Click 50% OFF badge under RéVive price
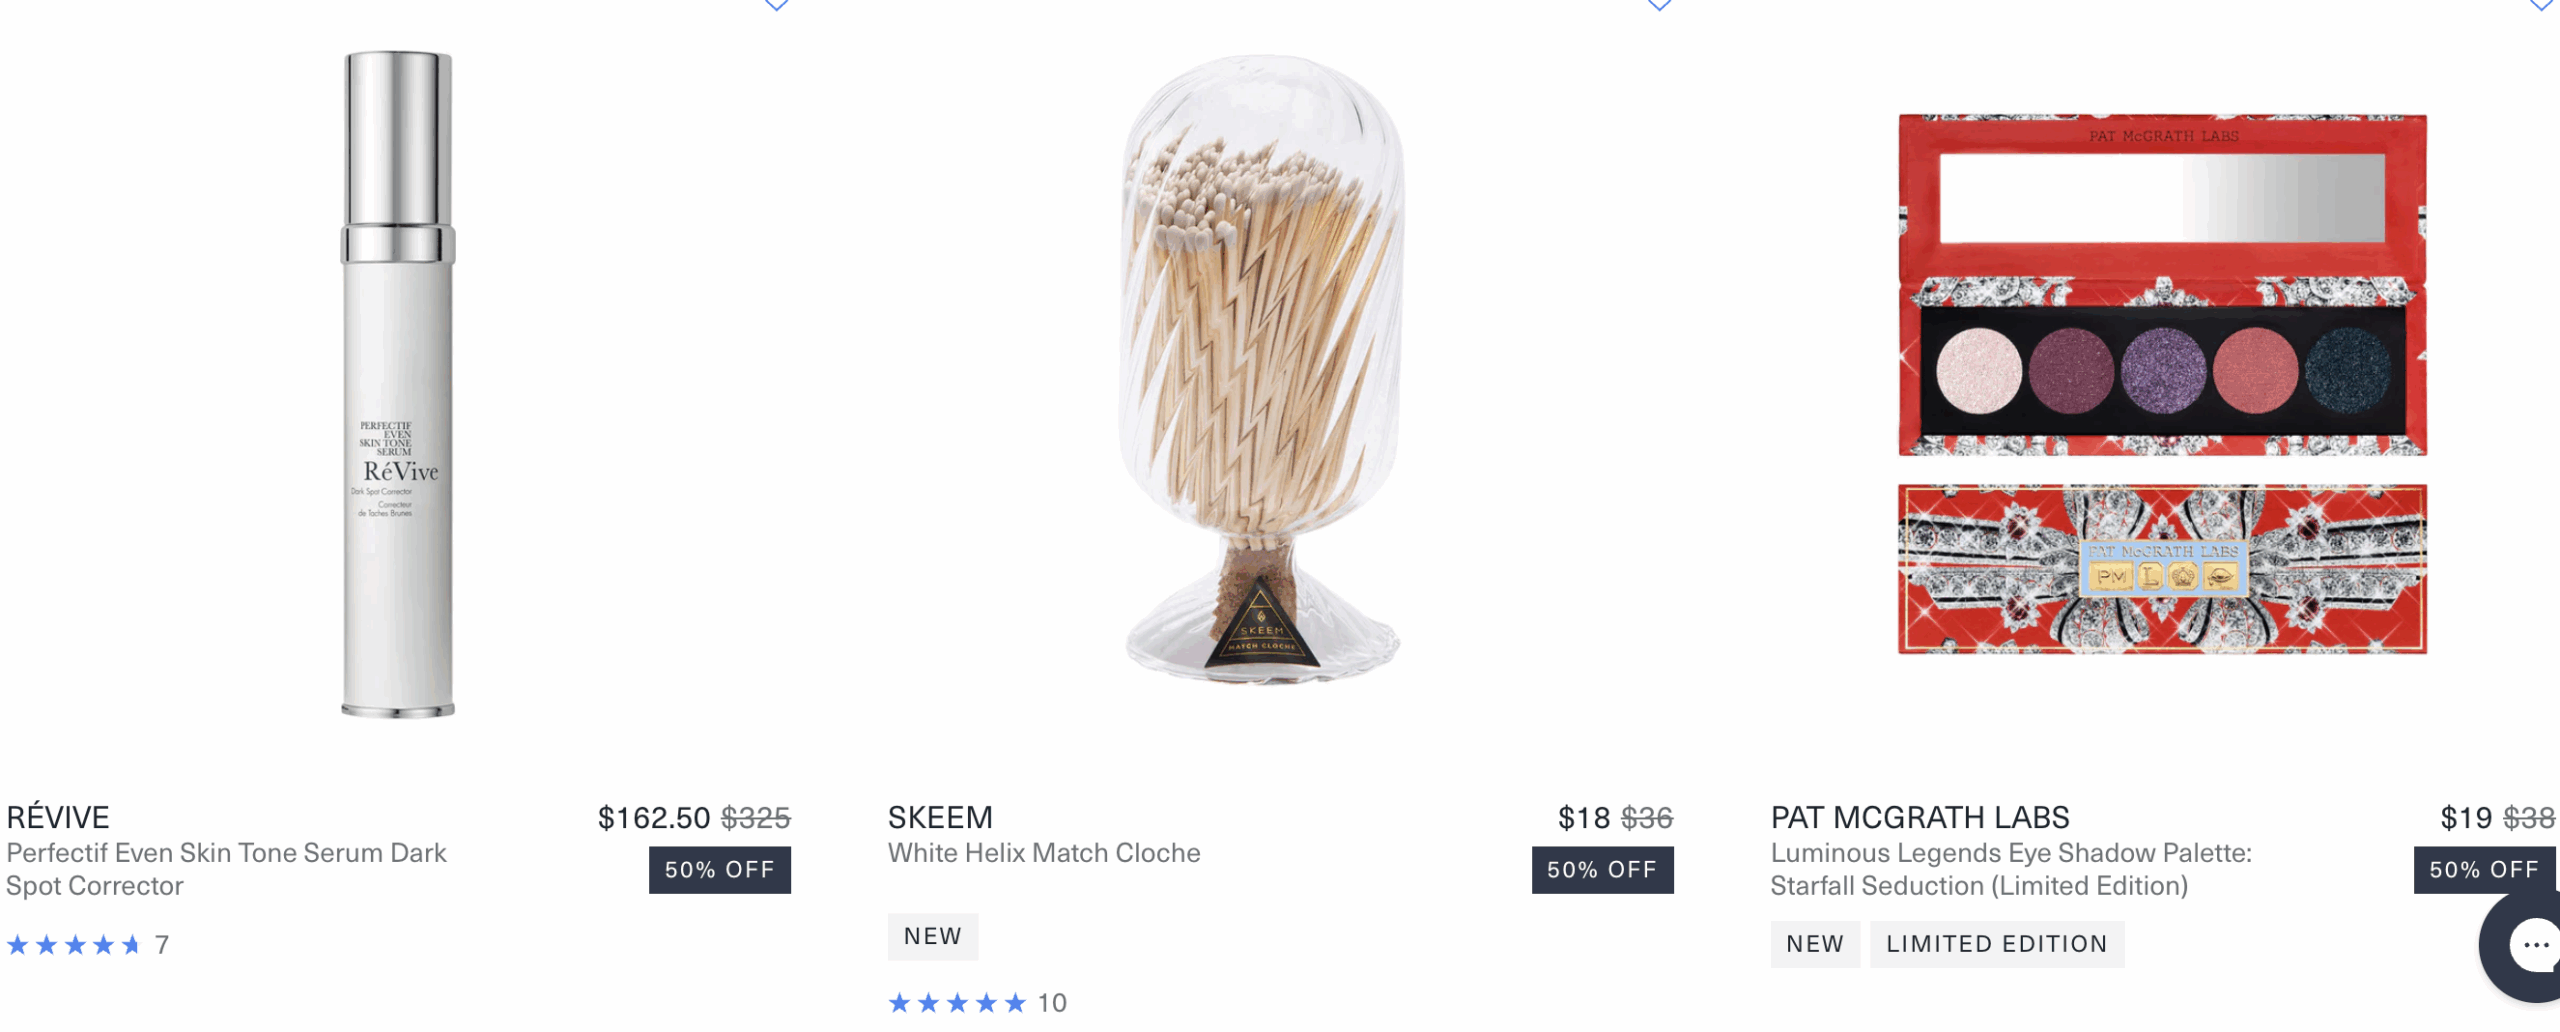Screen dimensions: 2560x1032 [x=720, y=870]
